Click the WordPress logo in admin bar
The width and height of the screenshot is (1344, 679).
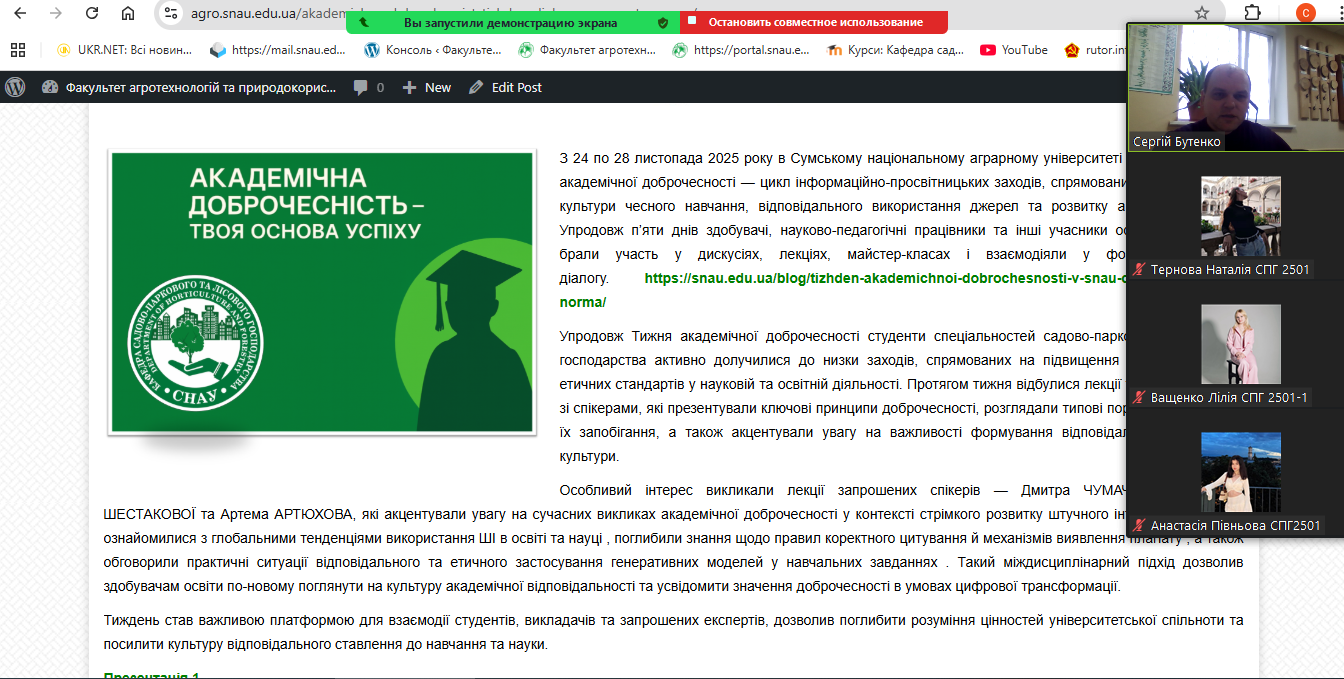tap(15, 87)
